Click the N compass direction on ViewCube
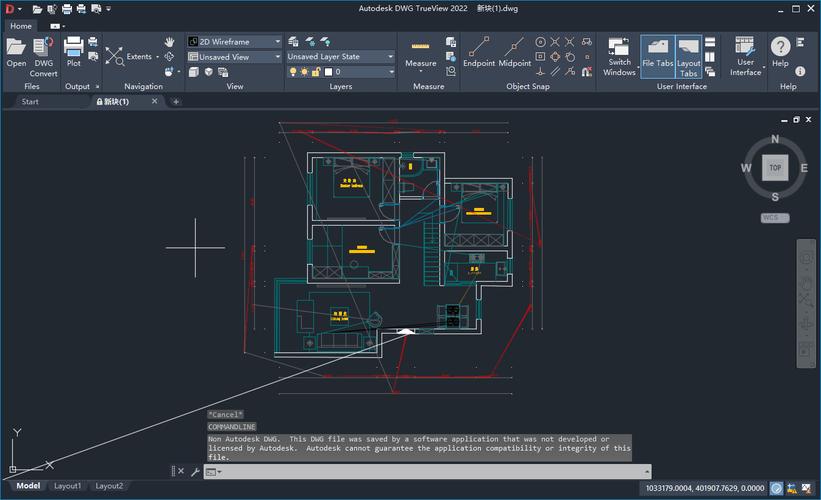 [x=775, y=139]
